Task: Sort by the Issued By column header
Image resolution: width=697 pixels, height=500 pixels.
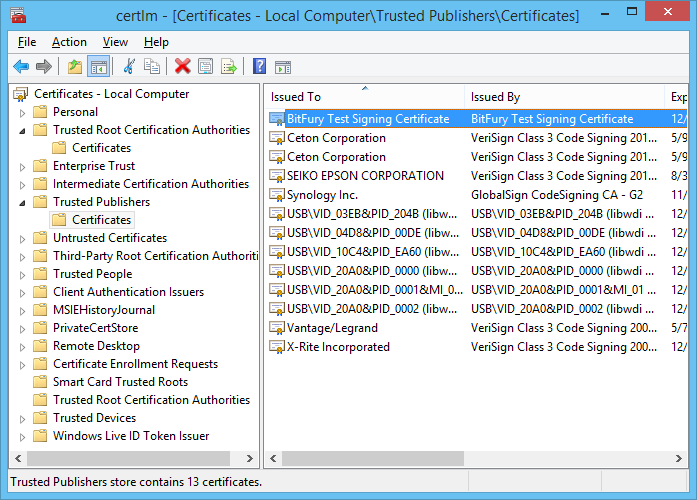Action: pyautogui.click(x=564, y=97)
